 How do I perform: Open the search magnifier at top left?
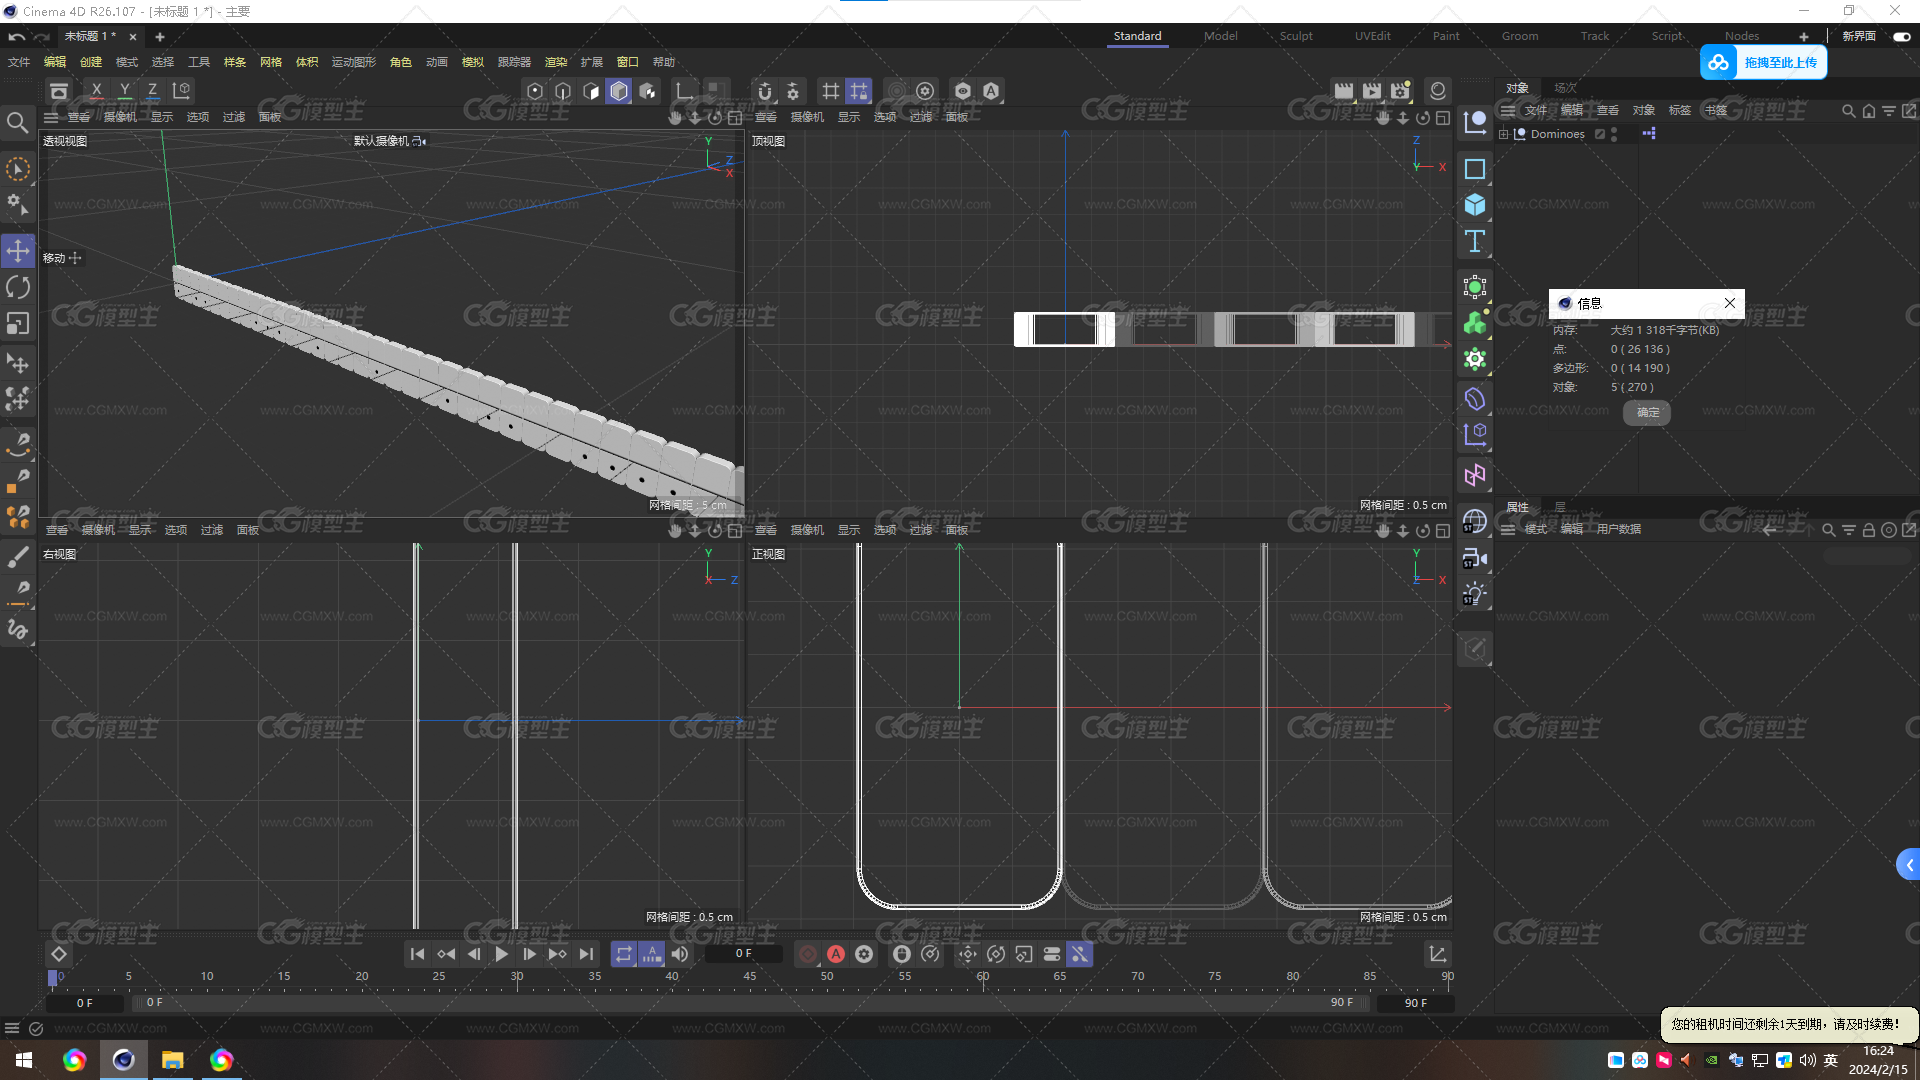click(x=17, y=123)
